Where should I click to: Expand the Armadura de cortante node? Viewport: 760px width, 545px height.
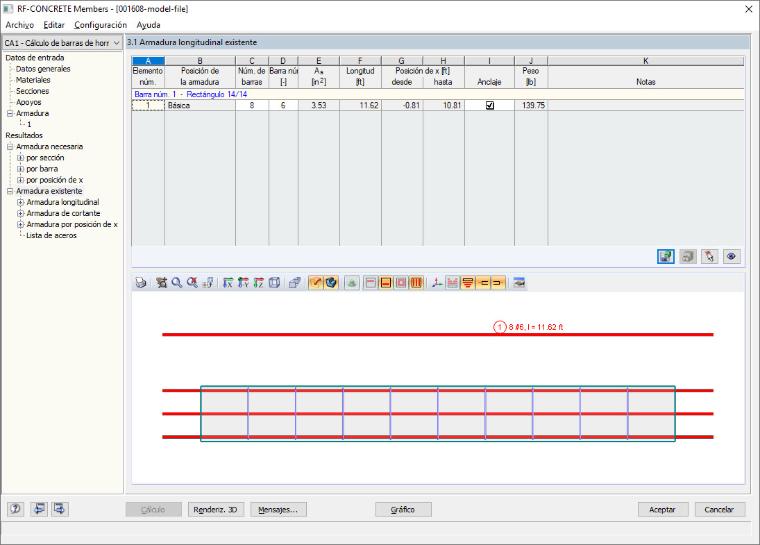coord(20,213)
